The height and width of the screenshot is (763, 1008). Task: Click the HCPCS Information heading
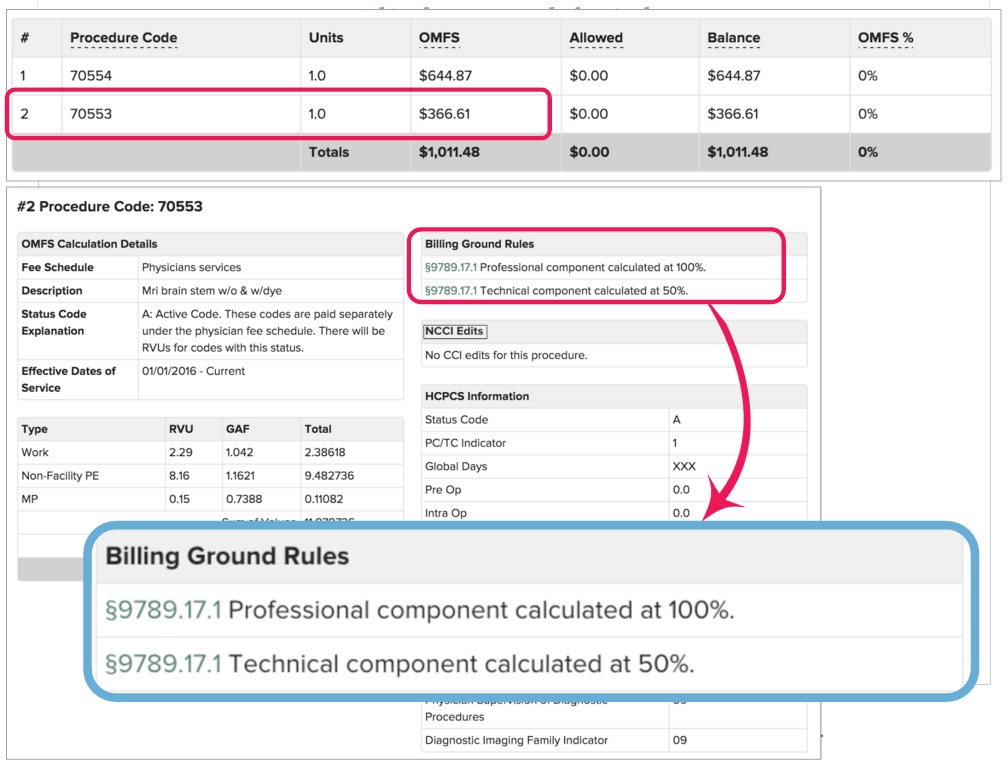[477, 397]
